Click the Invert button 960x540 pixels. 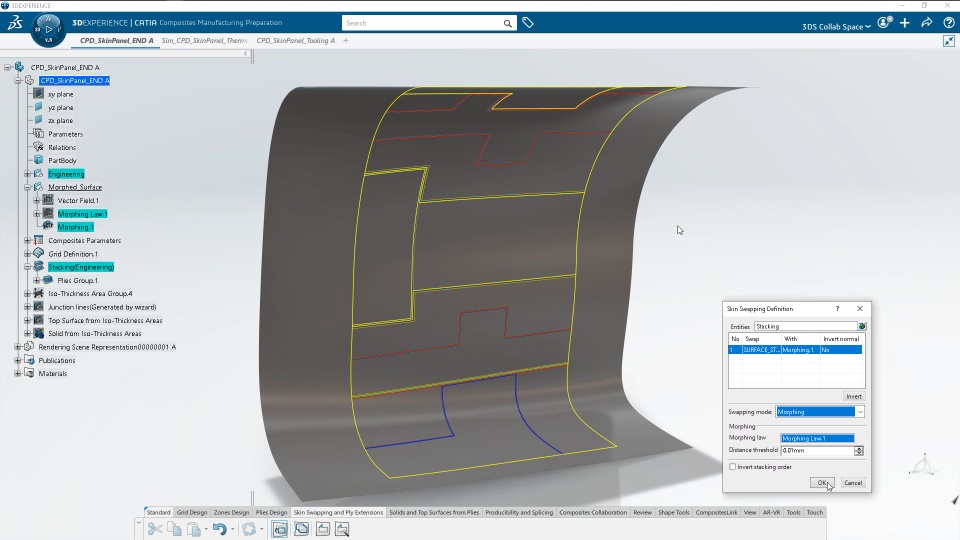point(853,396)
